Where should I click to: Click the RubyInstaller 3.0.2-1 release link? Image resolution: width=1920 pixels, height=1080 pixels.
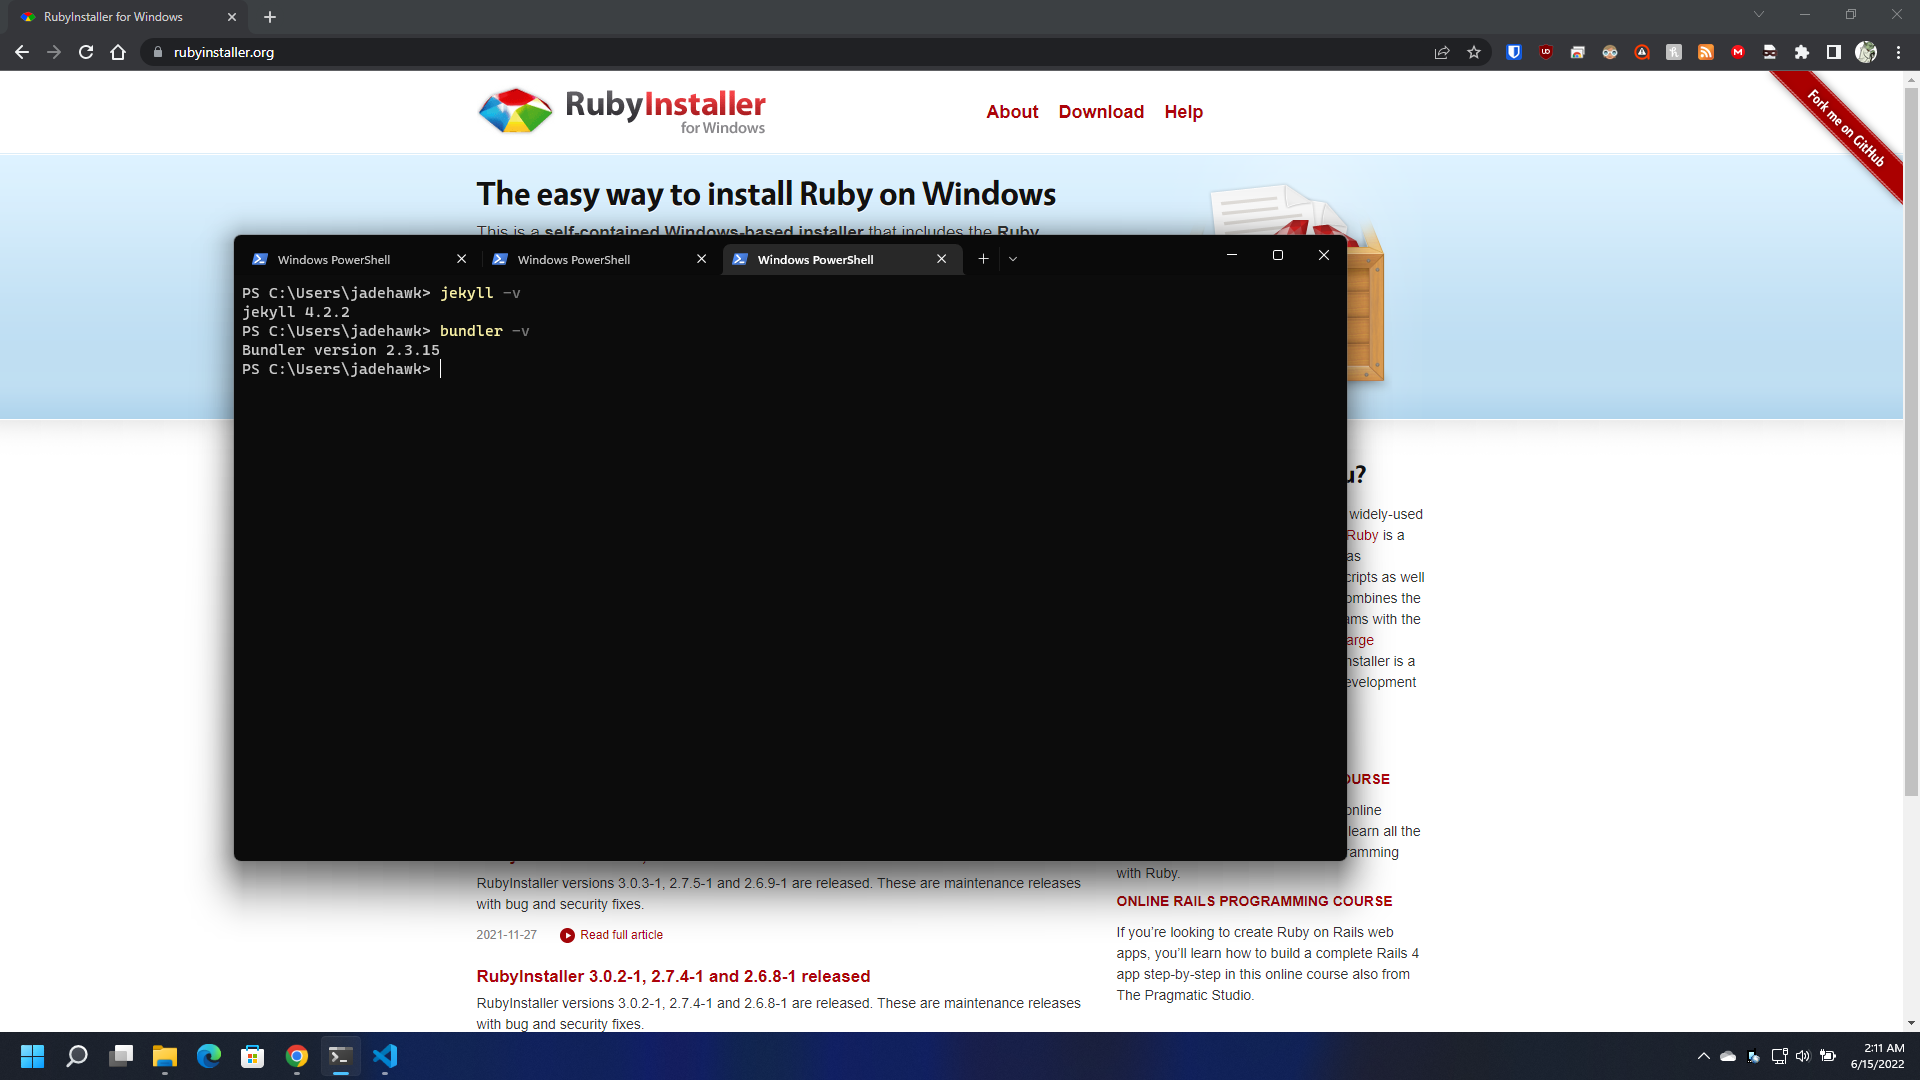673,976
